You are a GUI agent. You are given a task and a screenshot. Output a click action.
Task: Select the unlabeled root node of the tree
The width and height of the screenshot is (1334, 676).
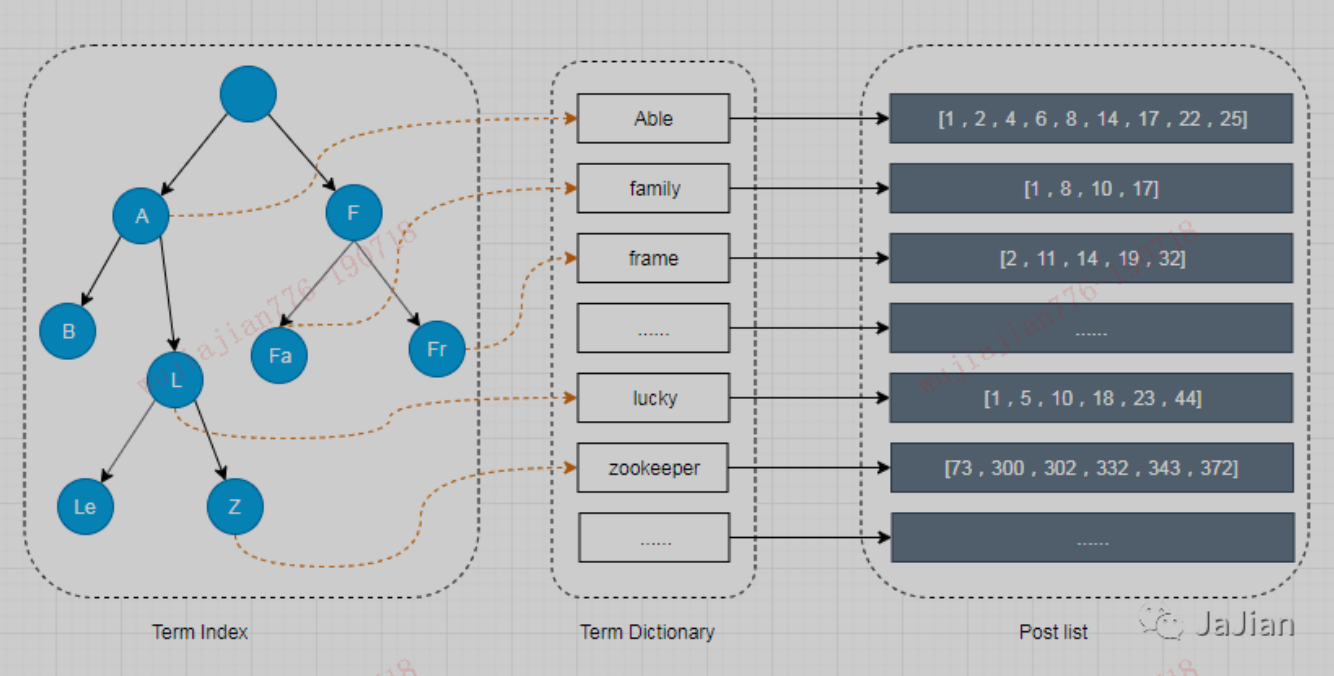[x=248, y=94]
